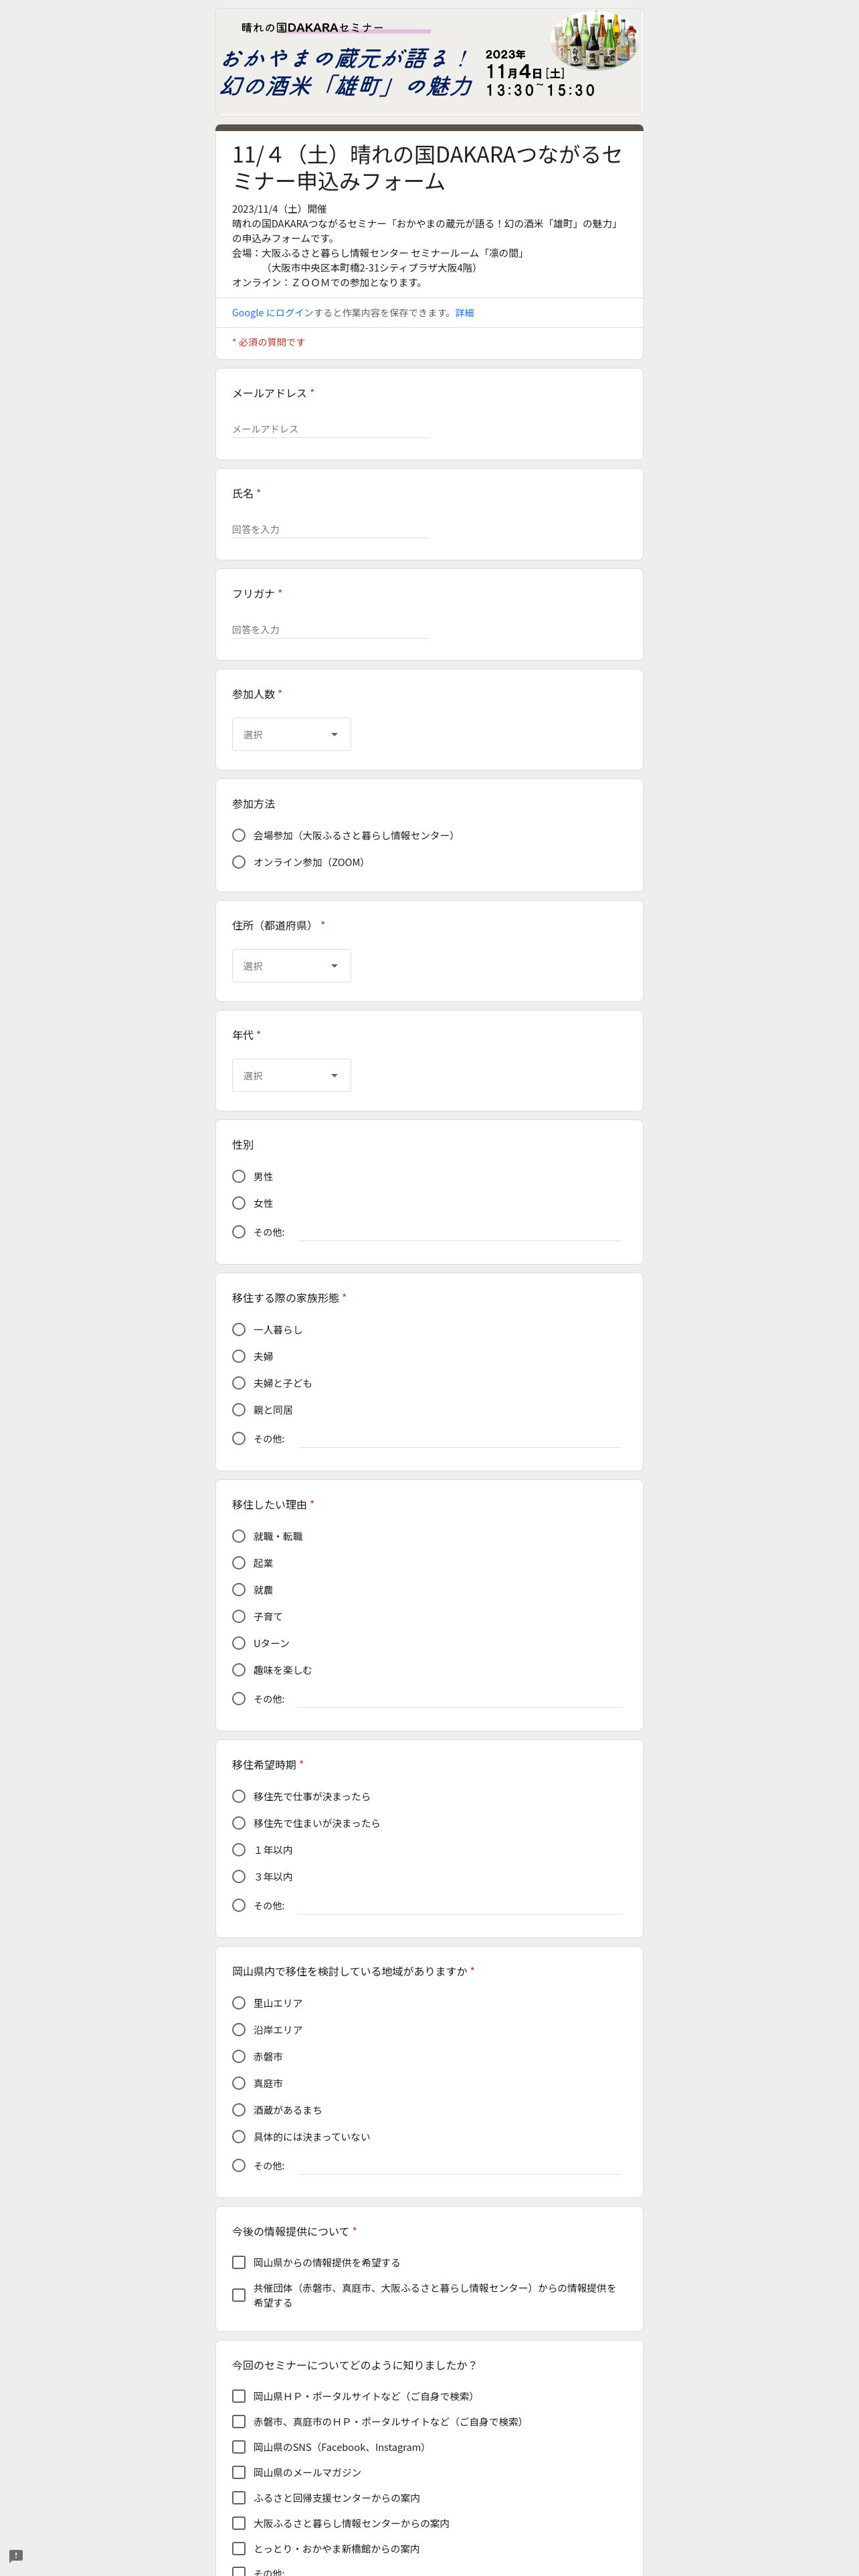The width and height of the screenshot is (859, 2576).
Task: Select Uターン as reason
Action: (x=239, y=1643)
